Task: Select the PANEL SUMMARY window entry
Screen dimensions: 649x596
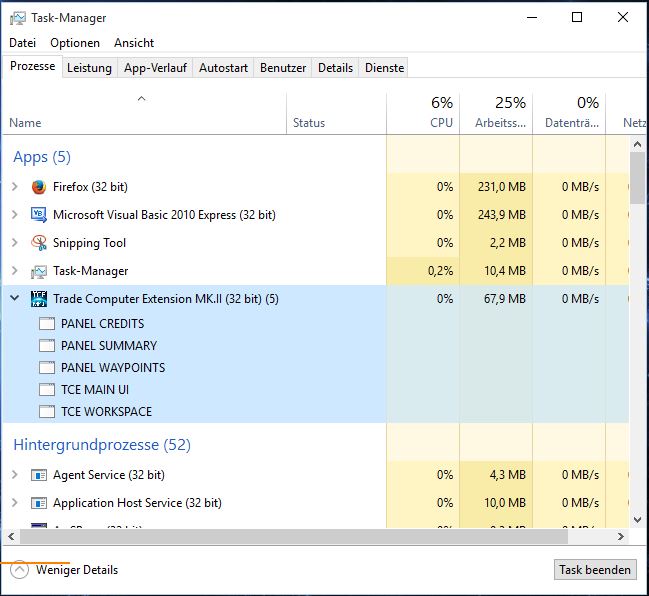Action: (x=109, y=346)
